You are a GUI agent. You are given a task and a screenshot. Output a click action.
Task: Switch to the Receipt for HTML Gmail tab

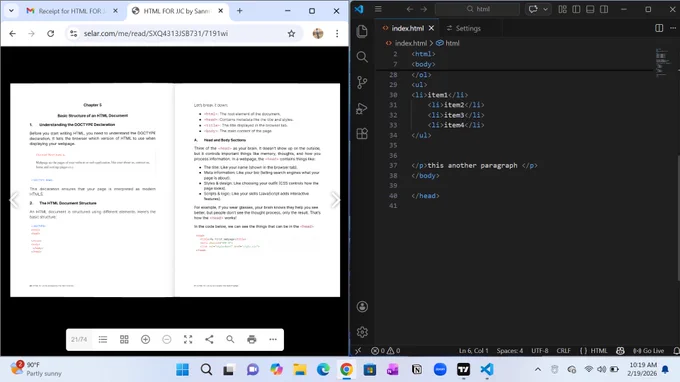click(72, 11)
